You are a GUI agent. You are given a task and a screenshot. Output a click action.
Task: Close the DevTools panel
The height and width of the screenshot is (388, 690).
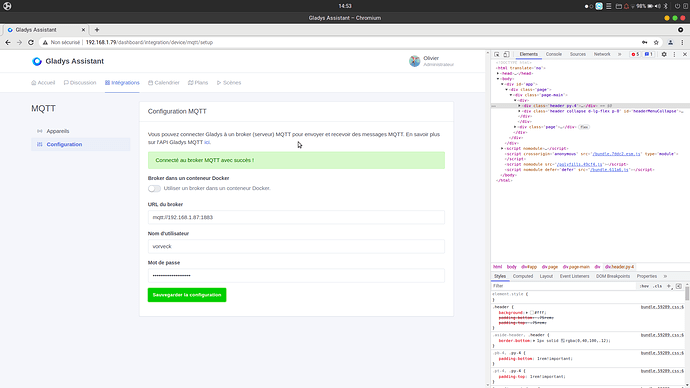coord(685,54)
